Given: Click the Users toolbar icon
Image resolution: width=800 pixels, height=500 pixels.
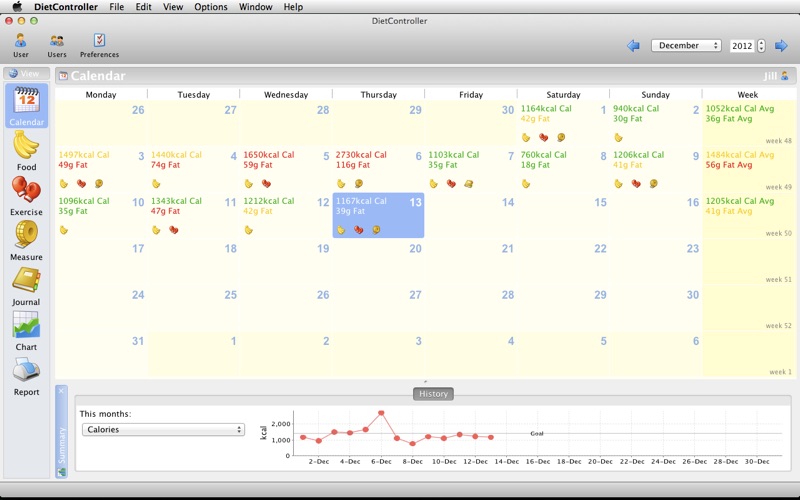Looking at the screenshot, I should pyautogui.click(x=57, y=42).
